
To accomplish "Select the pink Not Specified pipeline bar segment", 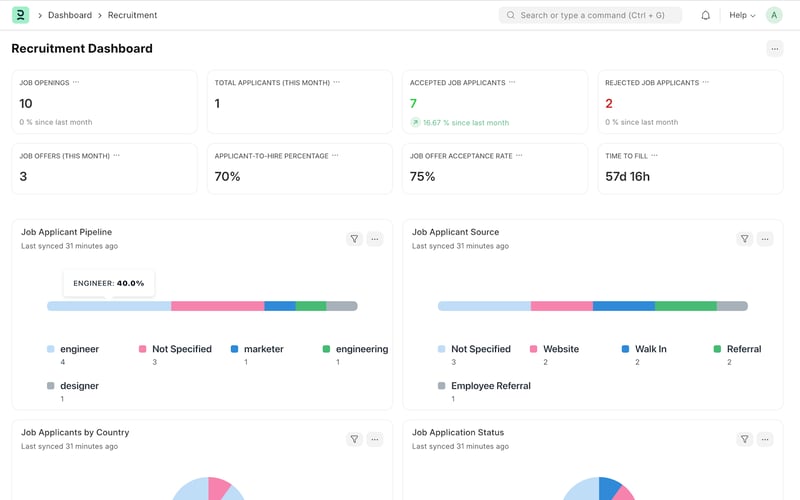I will click(x=218, y=306).
